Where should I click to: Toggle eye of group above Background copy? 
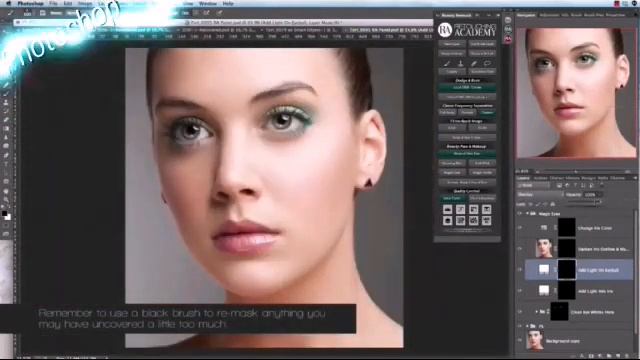pyautogui.click(x=520, y=326)
